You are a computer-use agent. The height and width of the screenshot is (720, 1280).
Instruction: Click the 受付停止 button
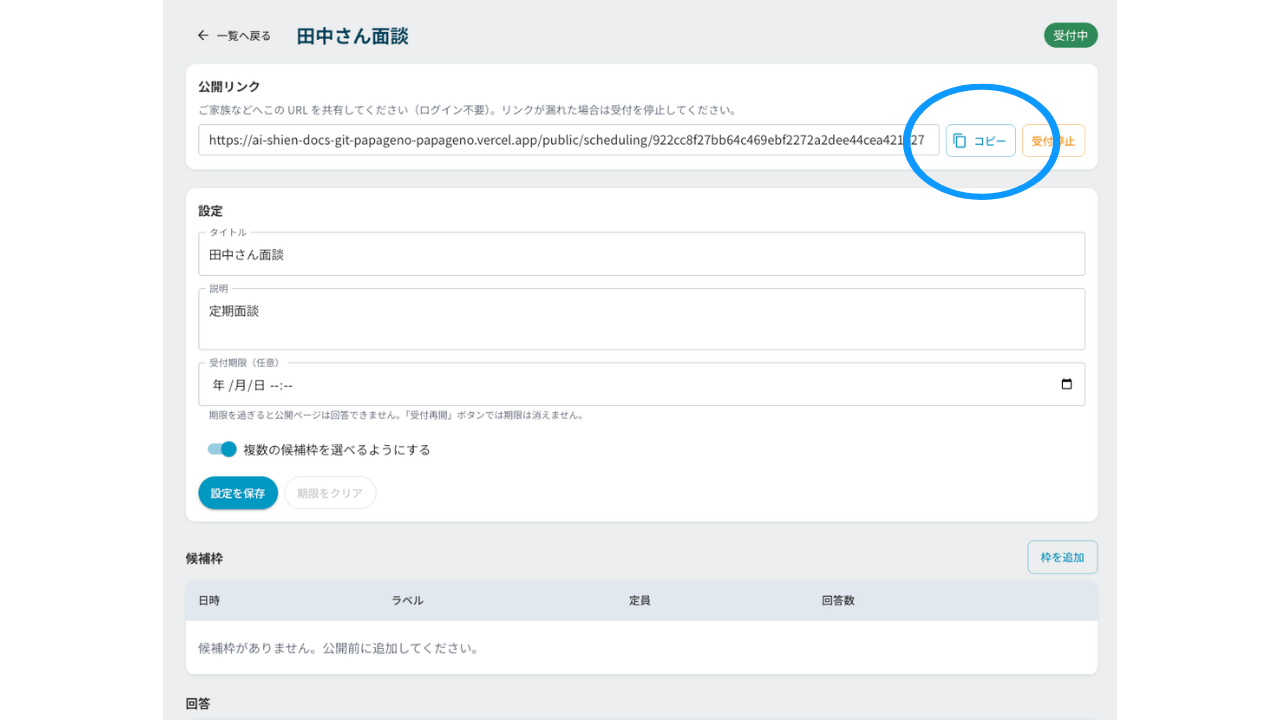tap(1053, 141)
